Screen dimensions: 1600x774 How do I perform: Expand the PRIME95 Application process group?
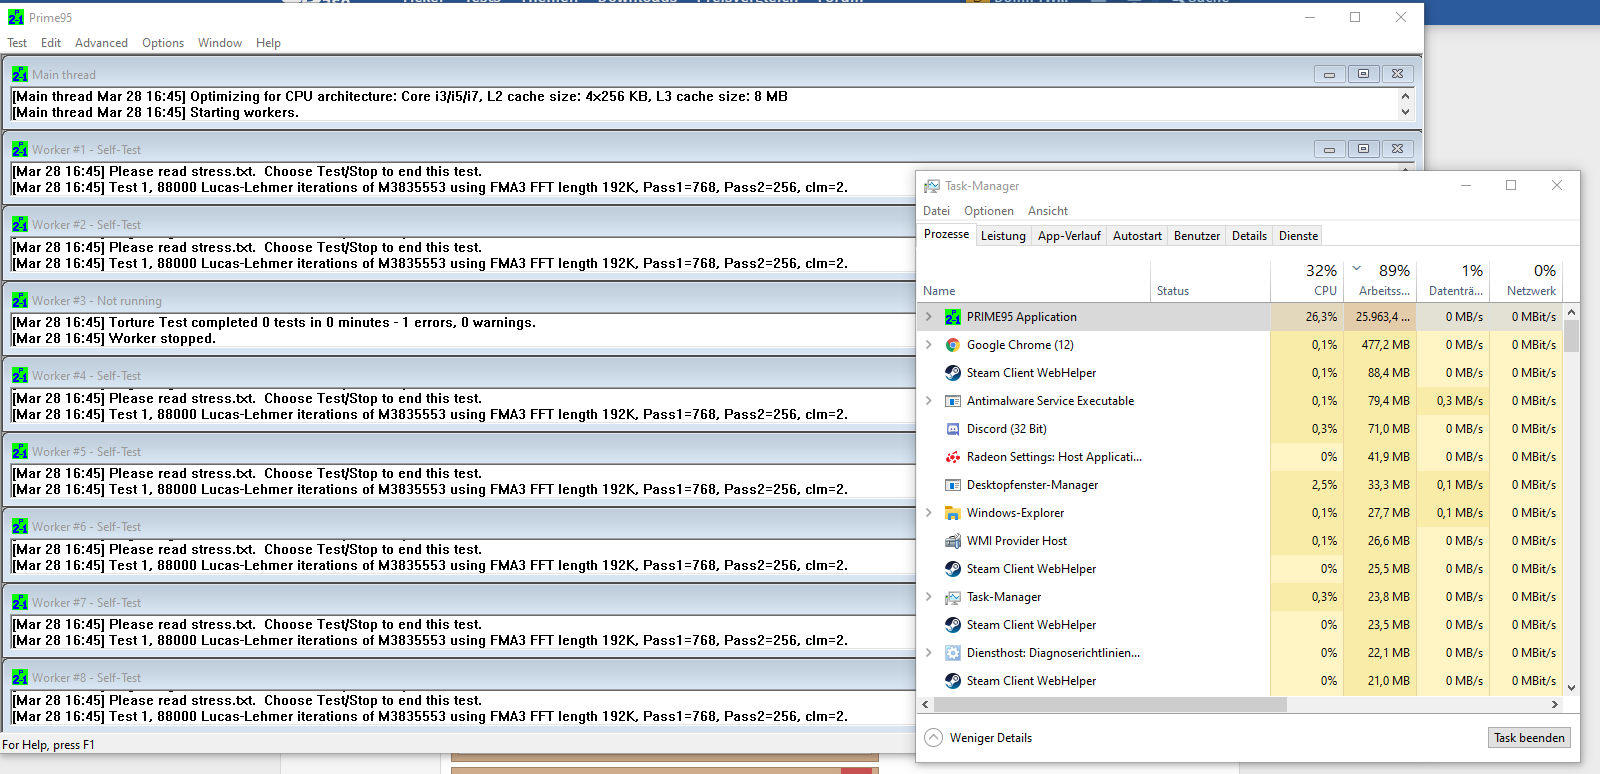[929, 317]
